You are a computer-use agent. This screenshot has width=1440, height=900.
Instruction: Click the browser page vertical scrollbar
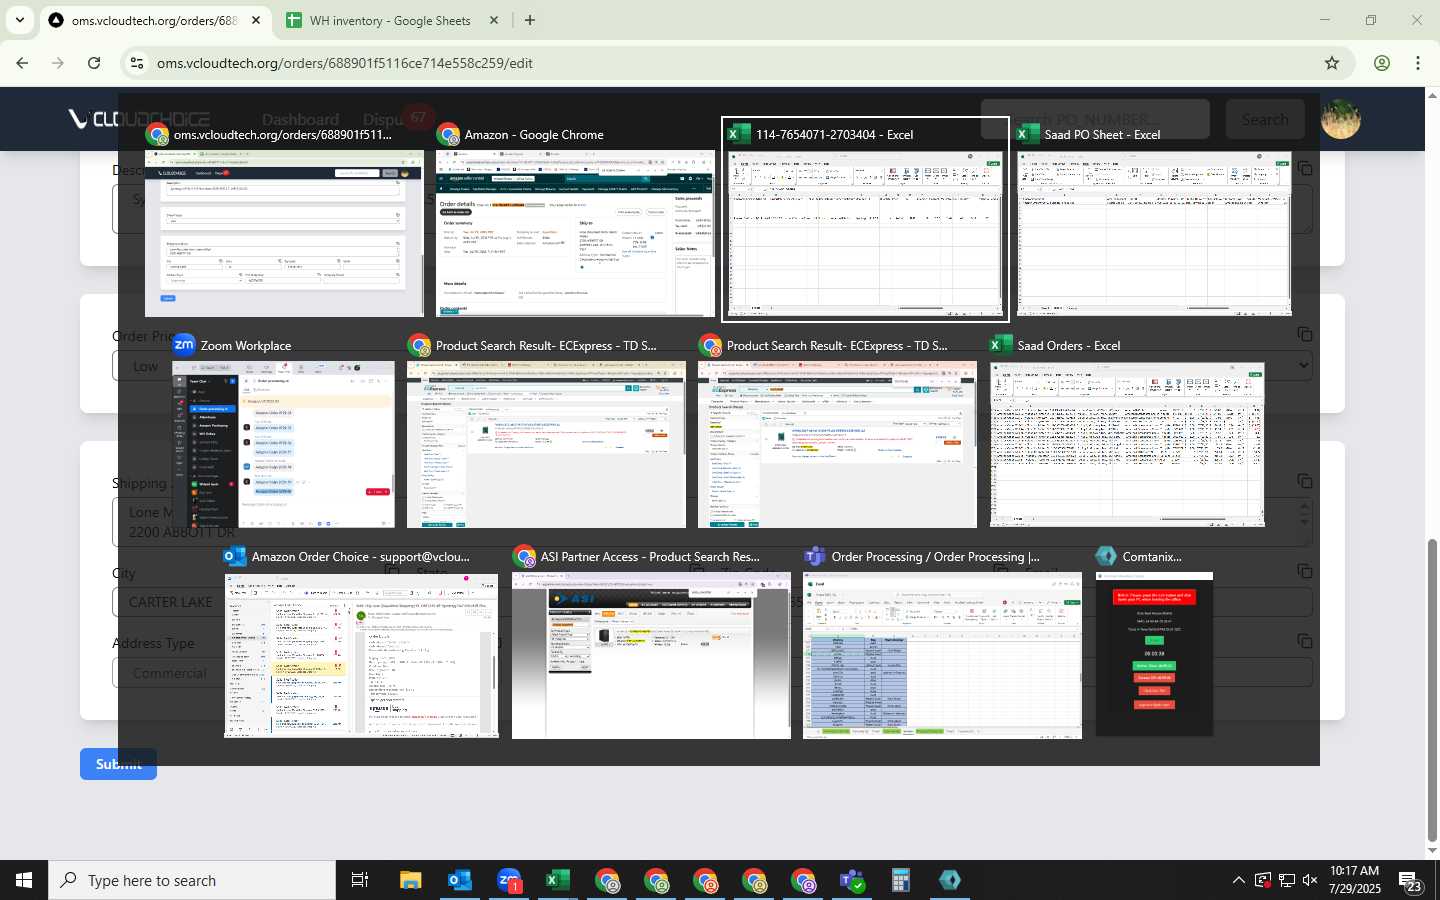pyautogui.click(x=1432, y=690)
